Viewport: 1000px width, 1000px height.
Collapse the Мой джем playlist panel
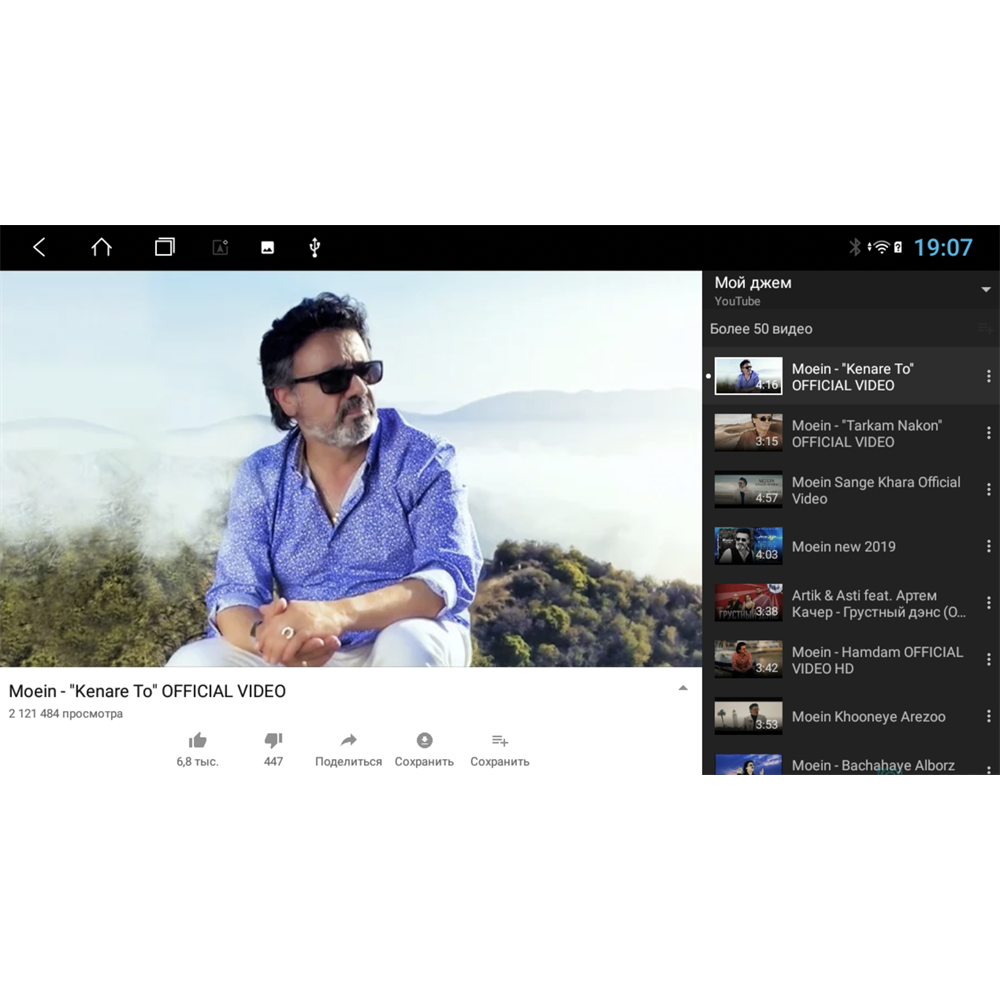tap(986, 290)
